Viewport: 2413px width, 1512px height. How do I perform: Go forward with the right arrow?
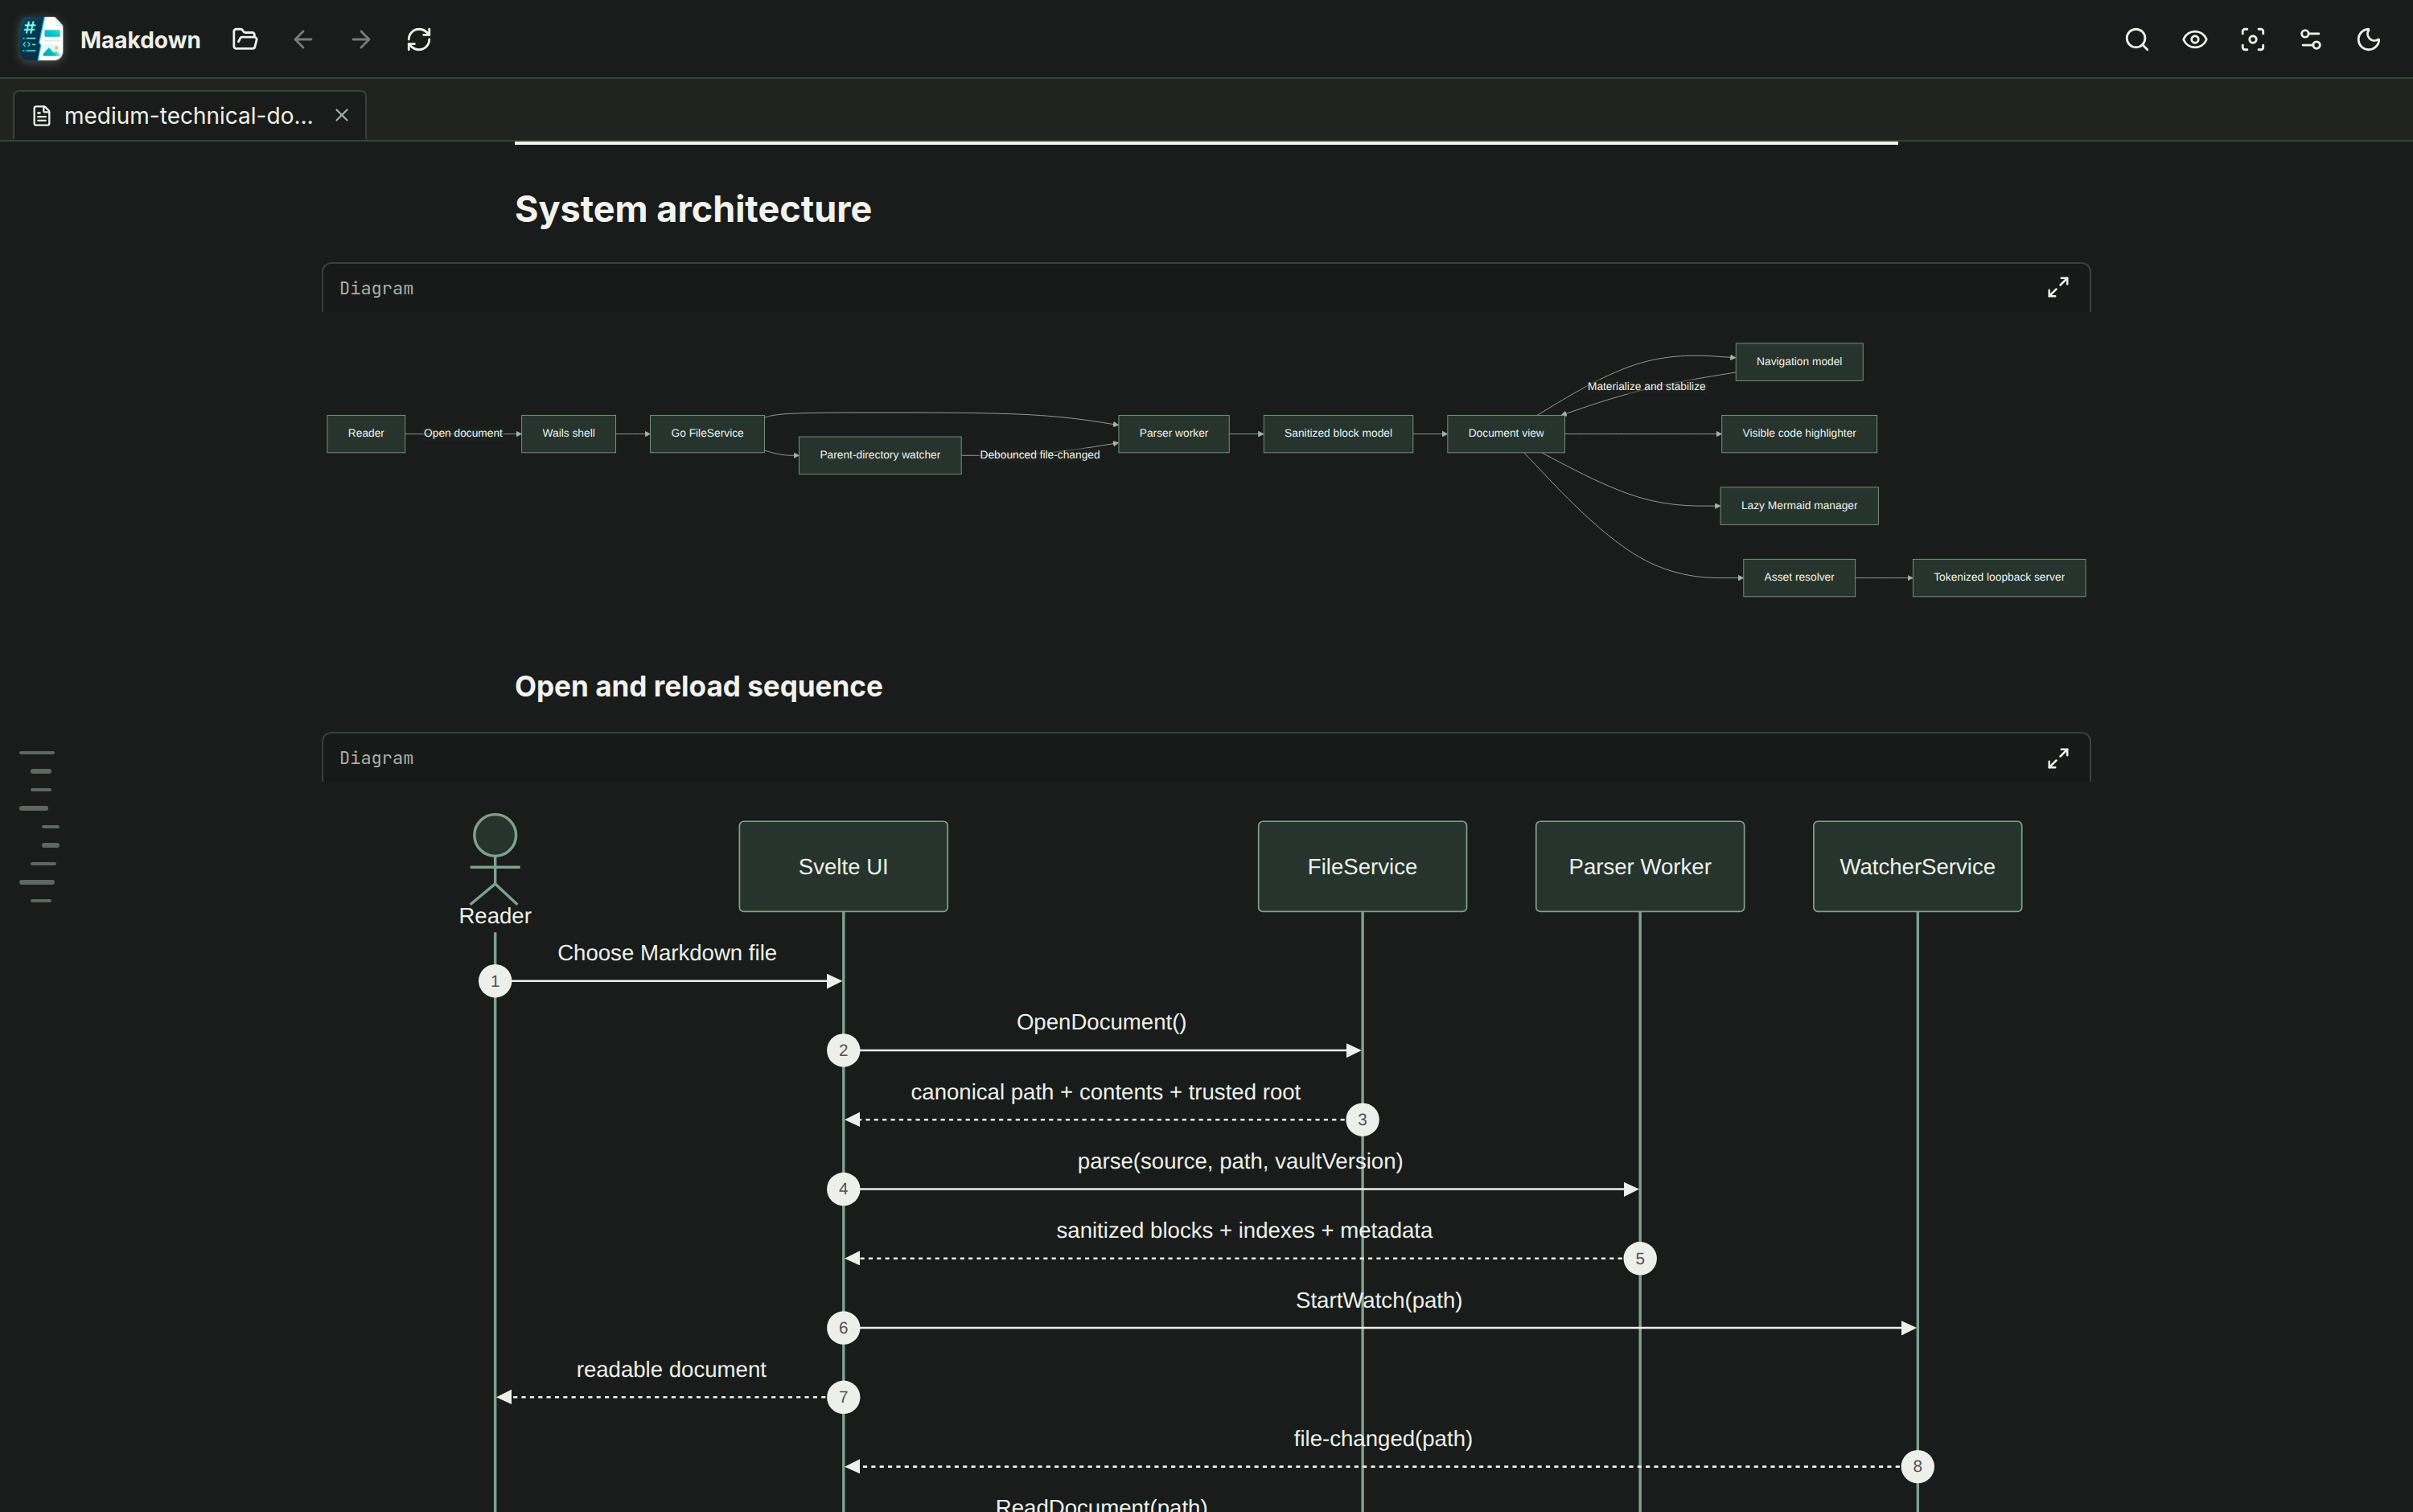[361, 39]
